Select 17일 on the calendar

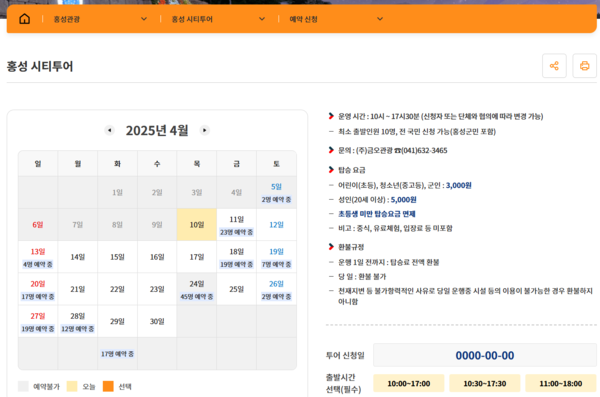(197, 257)
